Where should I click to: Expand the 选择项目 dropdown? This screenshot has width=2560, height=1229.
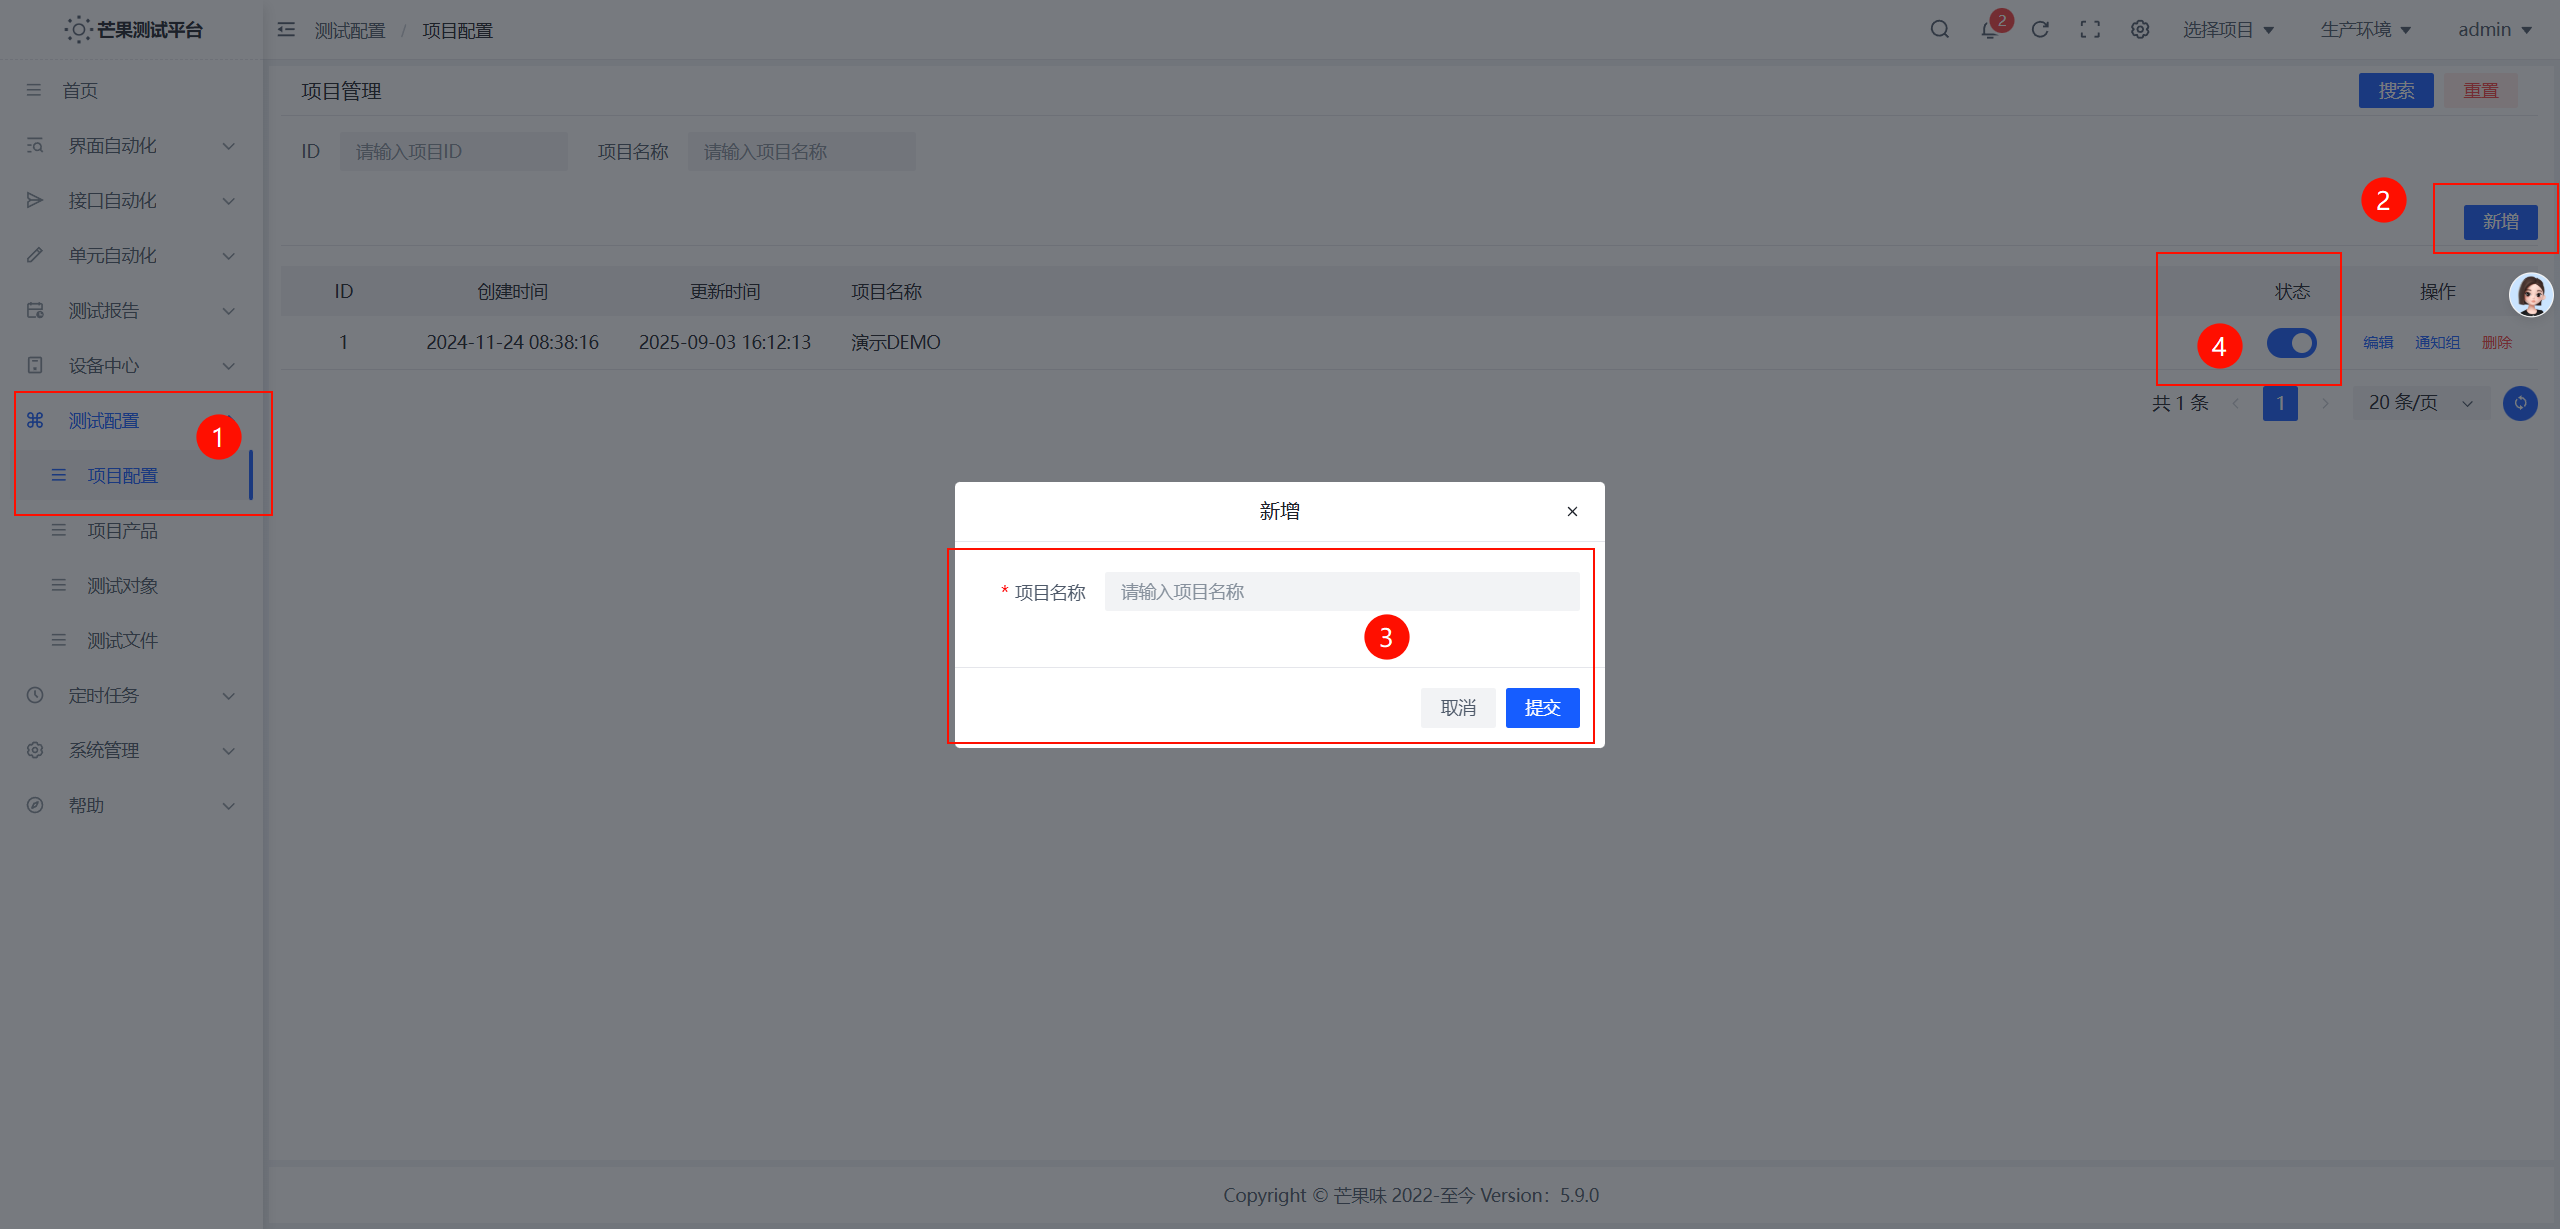[x=2228, y=29]
